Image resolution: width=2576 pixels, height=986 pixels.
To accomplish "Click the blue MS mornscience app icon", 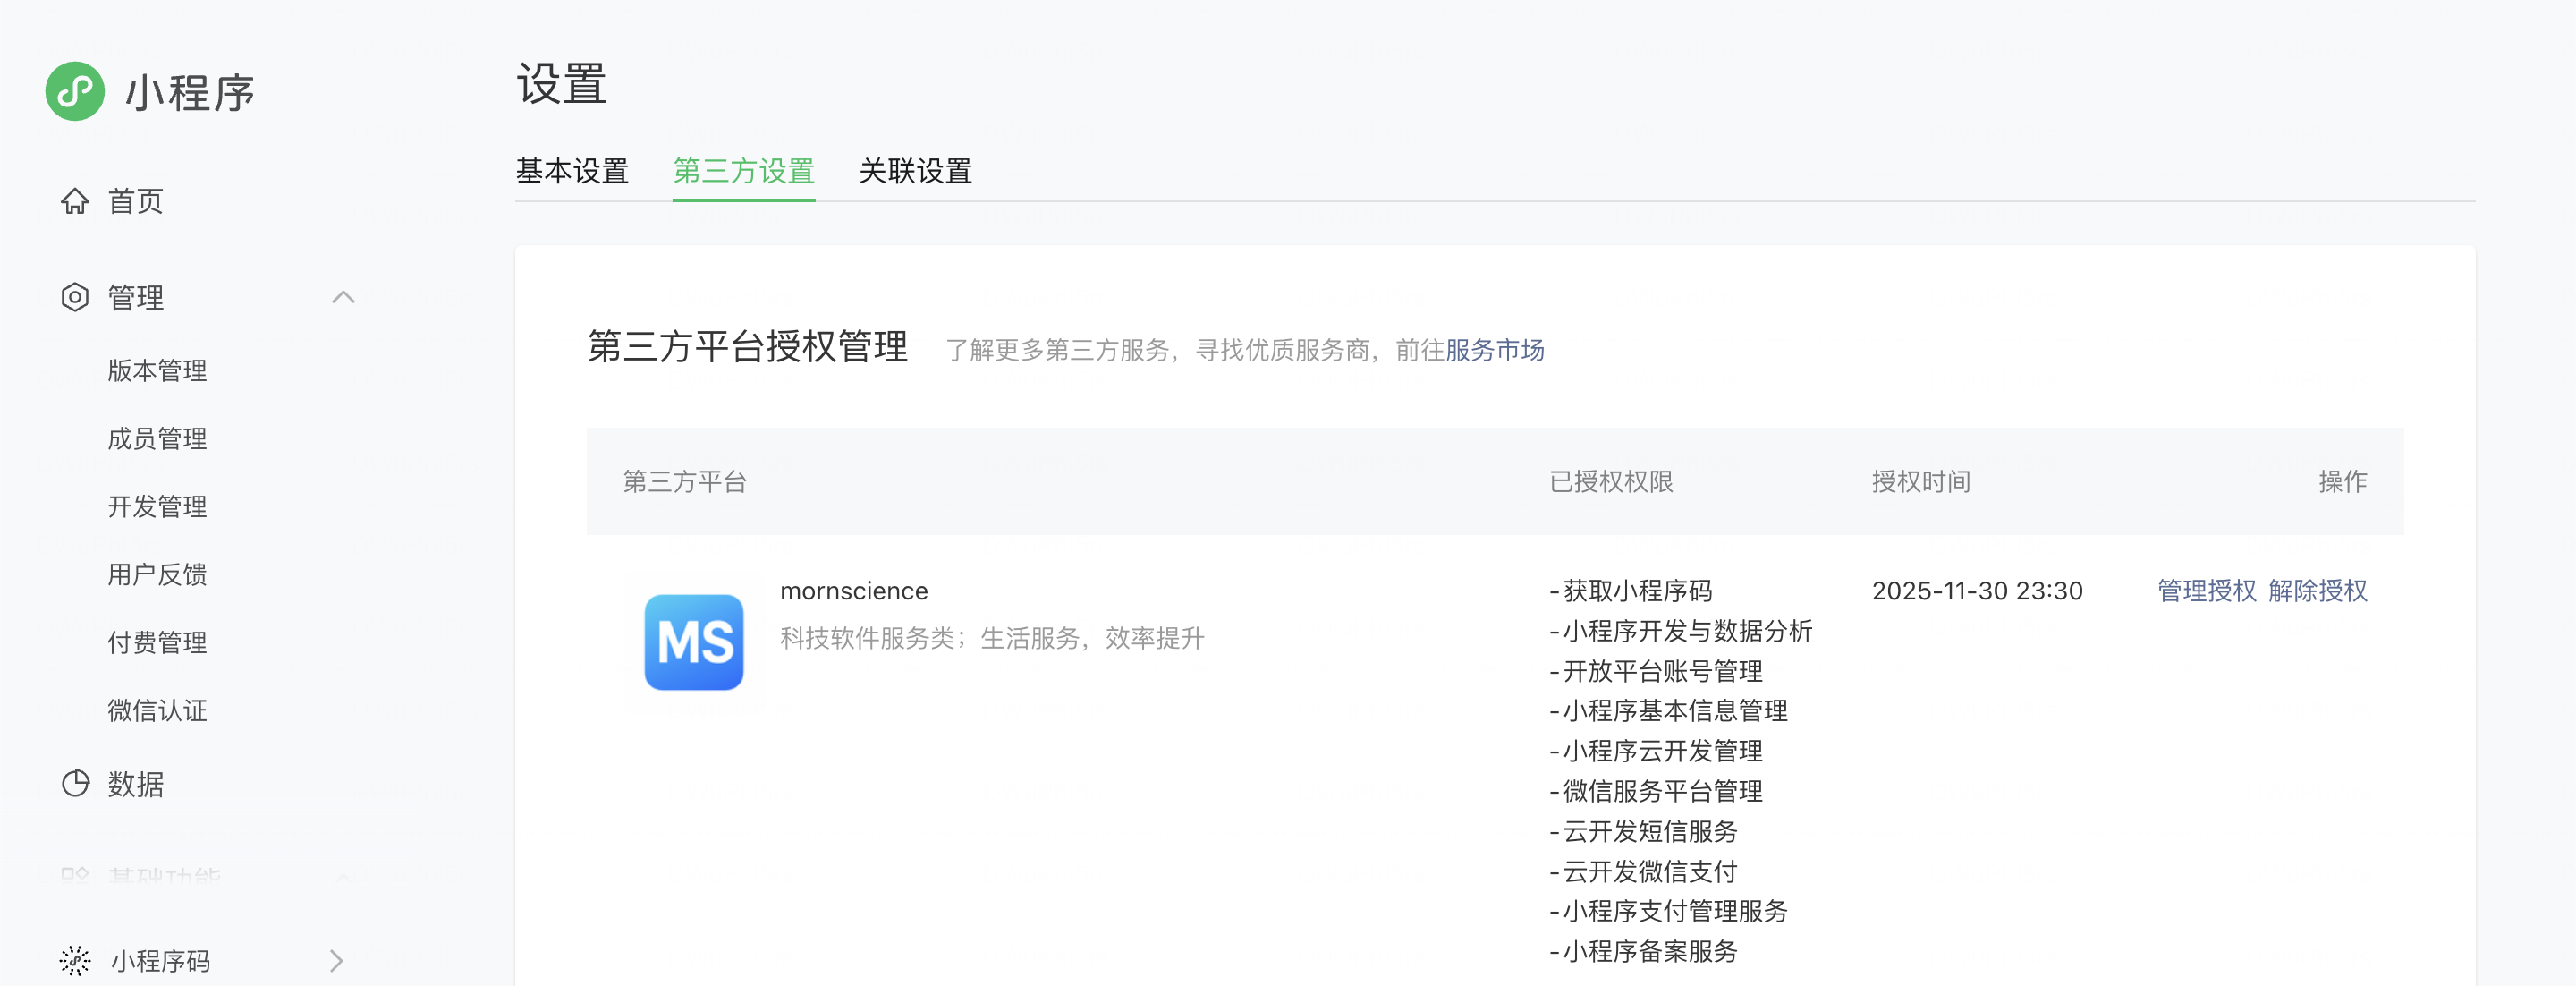I will click(694, 642).
